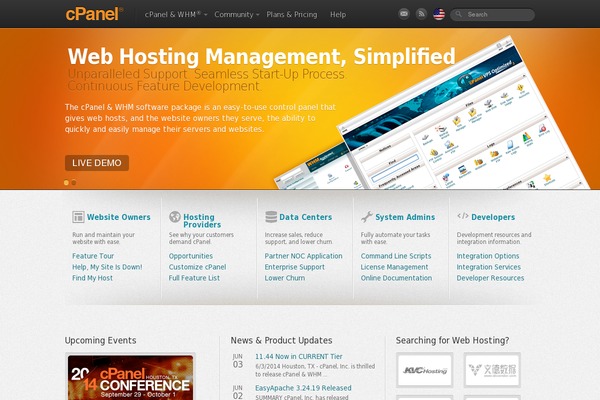Click the Upcoming Events heading
The width and height of the screenshot is (600, 400).
100,340
